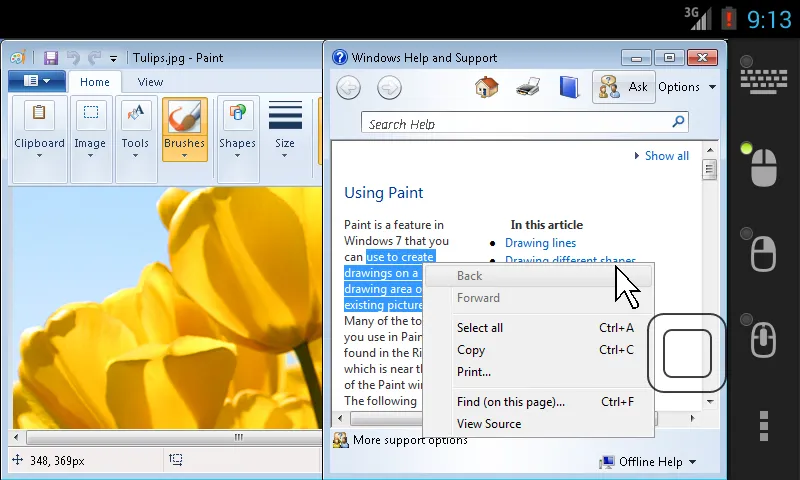Open the Customize Quick Access Toolbar arrow
The height and width of the screenshot is (480, 800).
click(x=113, y=59)
